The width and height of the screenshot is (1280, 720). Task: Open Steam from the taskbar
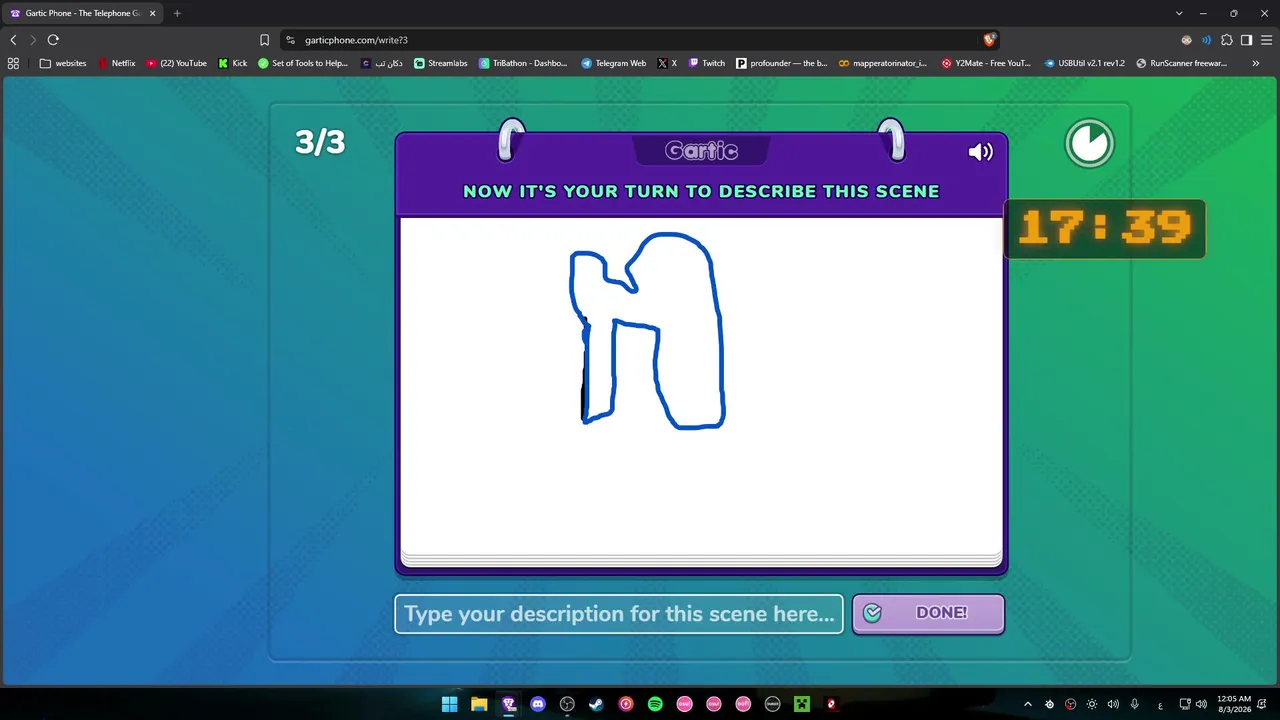click(x=596, y=704)
